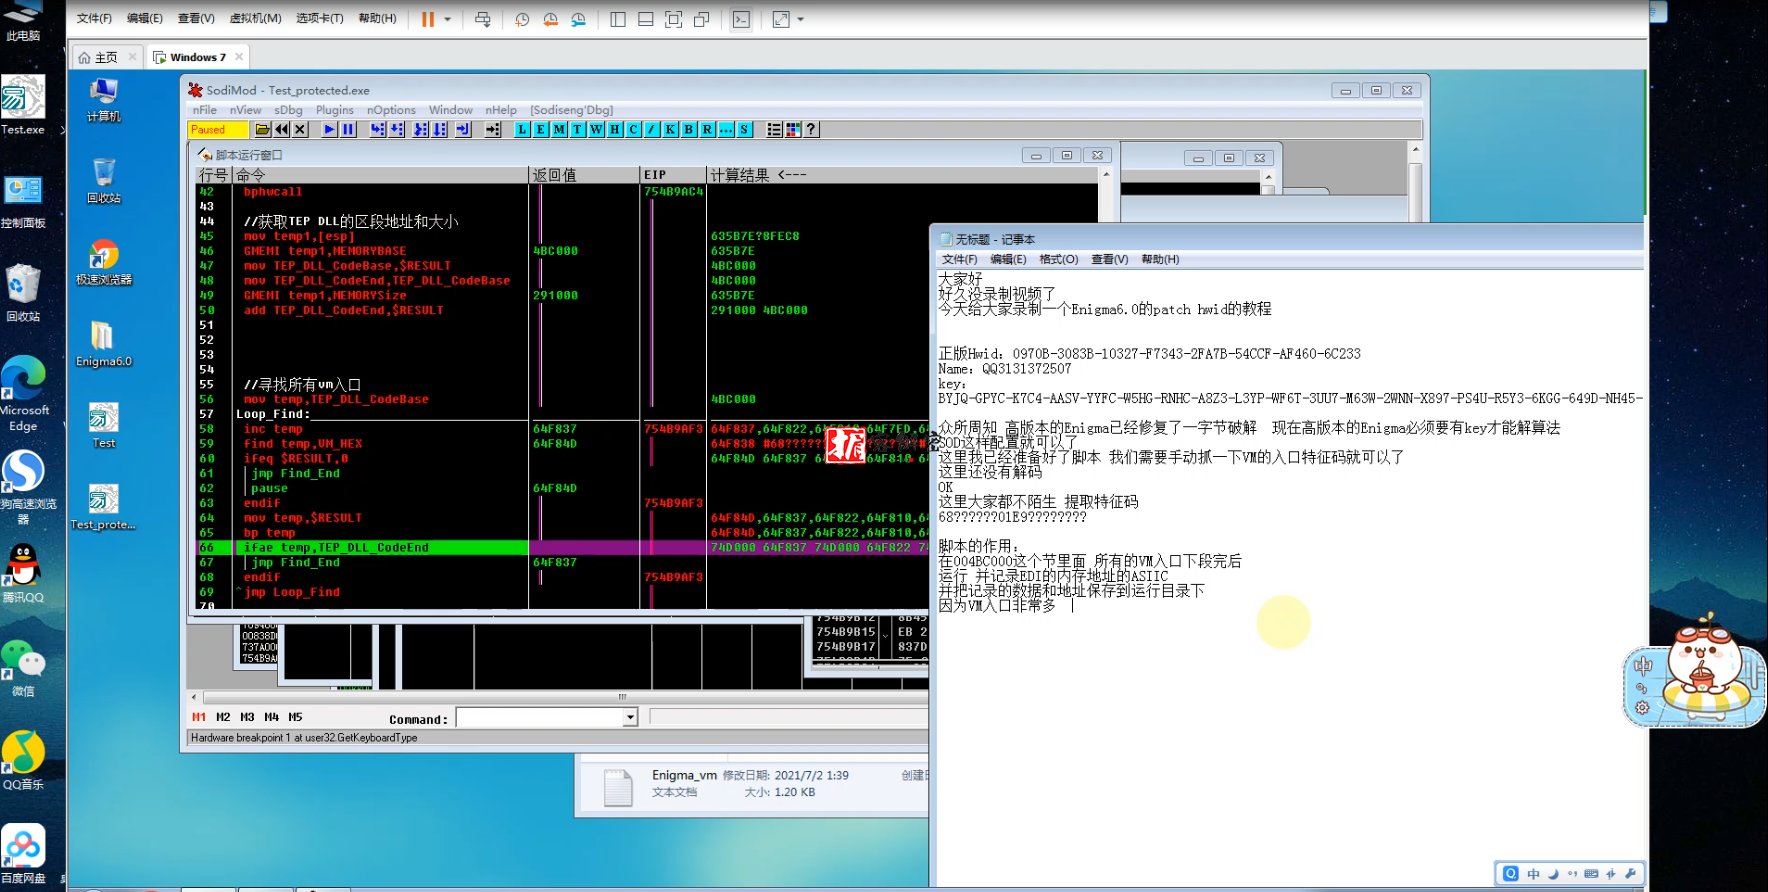Open Threads window with T button
The image size is (1768, 892).
point(577,129)
